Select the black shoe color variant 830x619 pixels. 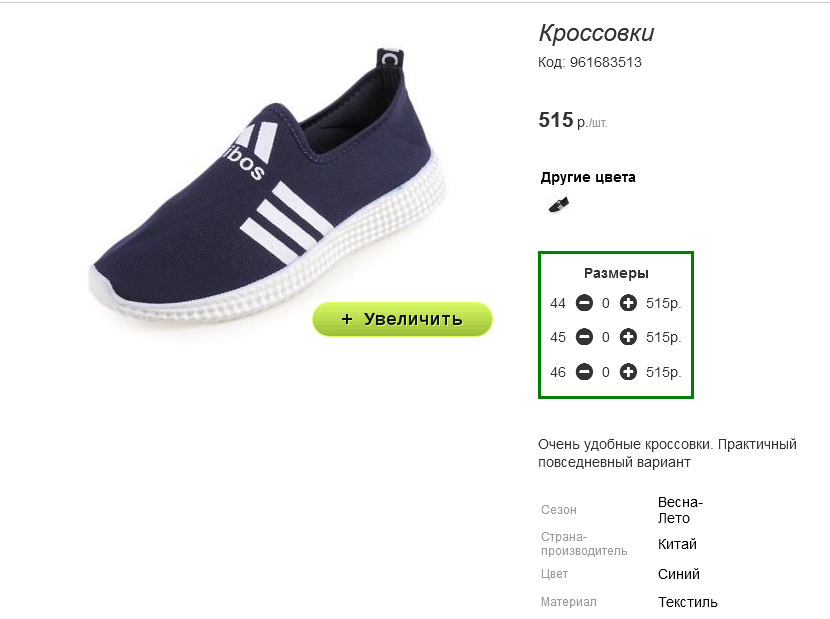point(559,204)
